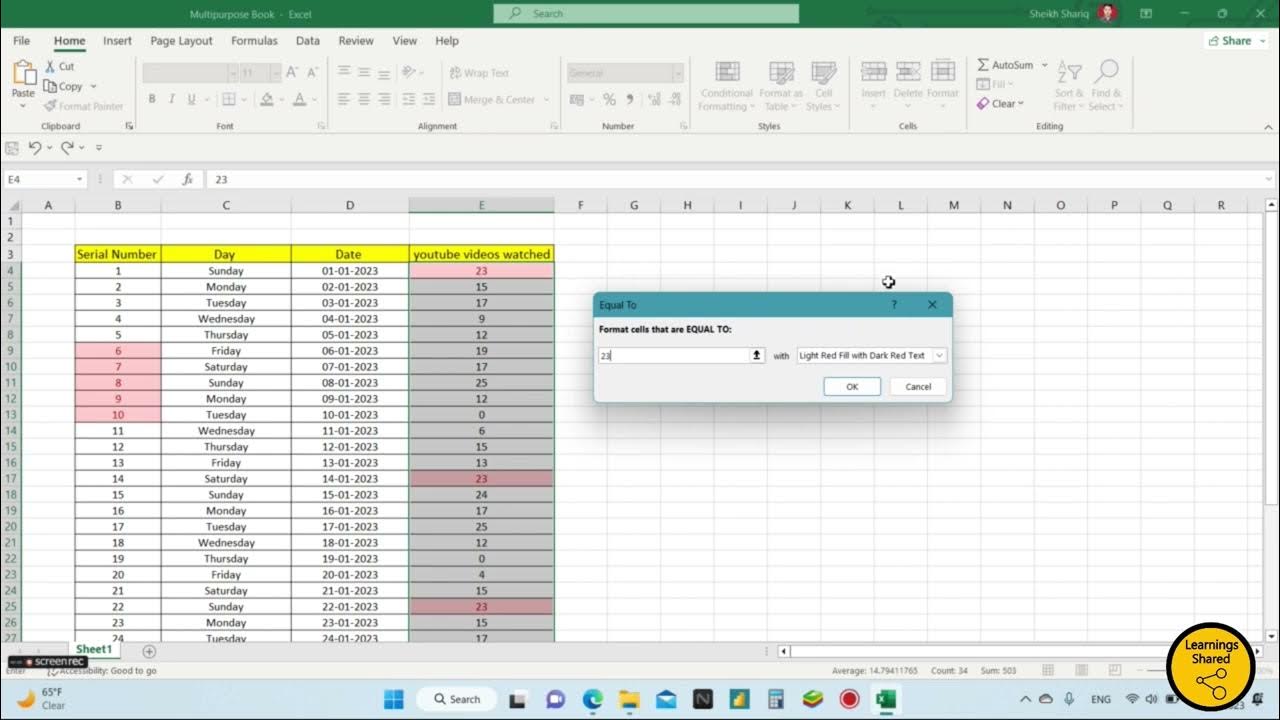This screenshot has width=1280, height=720.
Task: Click the Search box in title bar
Action: pos(646,13)
